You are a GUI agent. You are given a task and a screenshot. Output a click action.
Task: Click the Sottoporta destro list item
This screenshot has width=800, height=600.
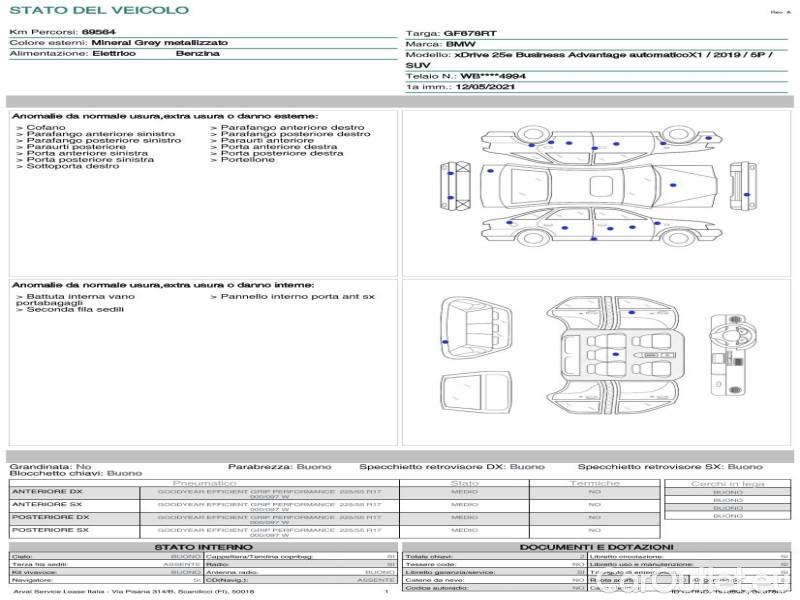(73, 166)
